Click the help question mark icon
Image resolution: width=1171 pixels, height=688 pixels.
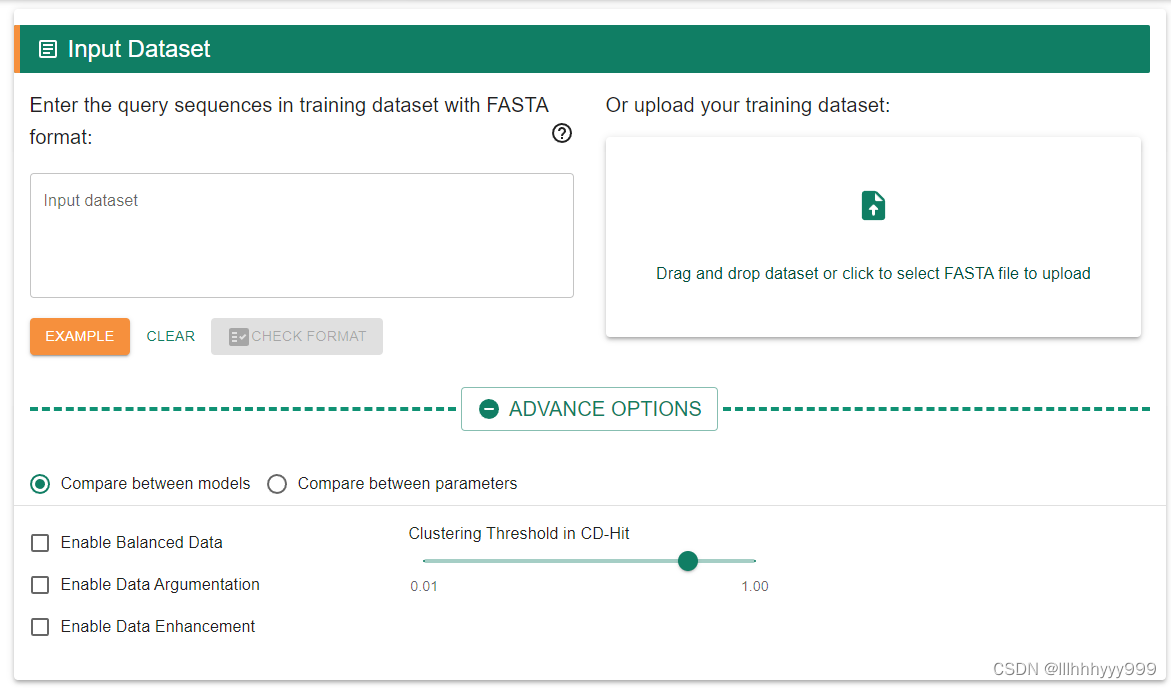pos(562,133)
